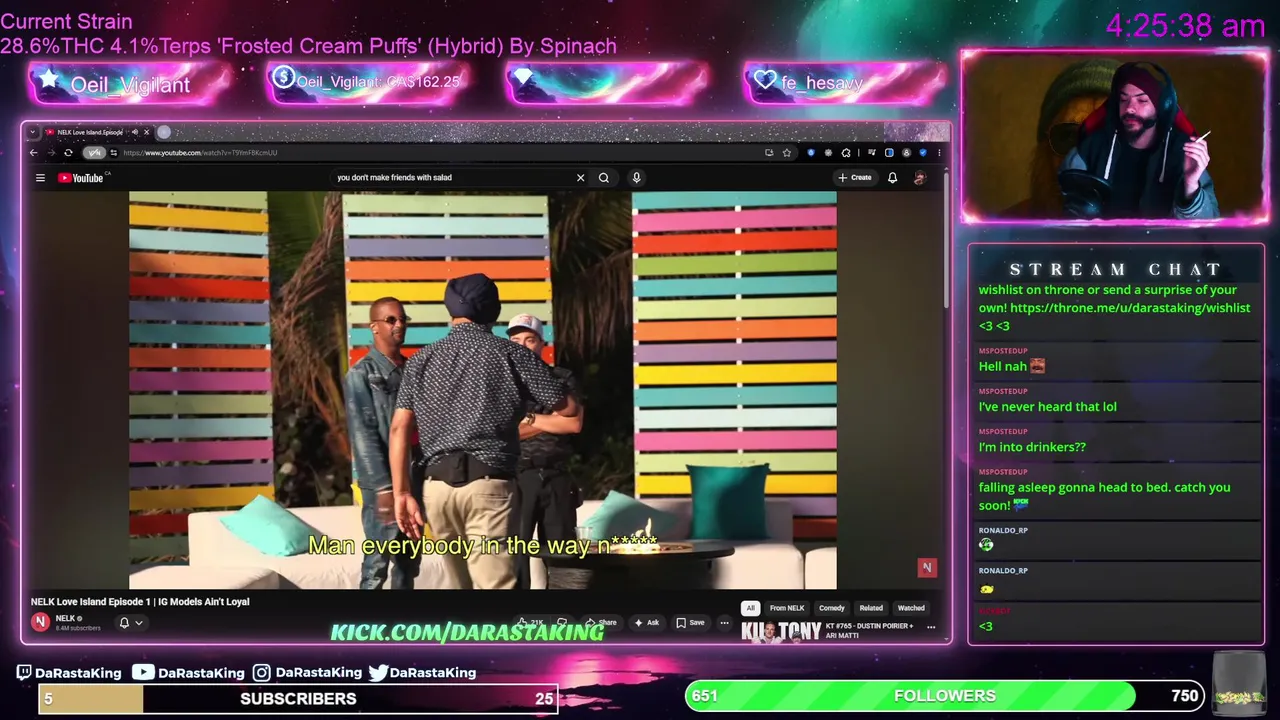Select the All filter chip

750,608
